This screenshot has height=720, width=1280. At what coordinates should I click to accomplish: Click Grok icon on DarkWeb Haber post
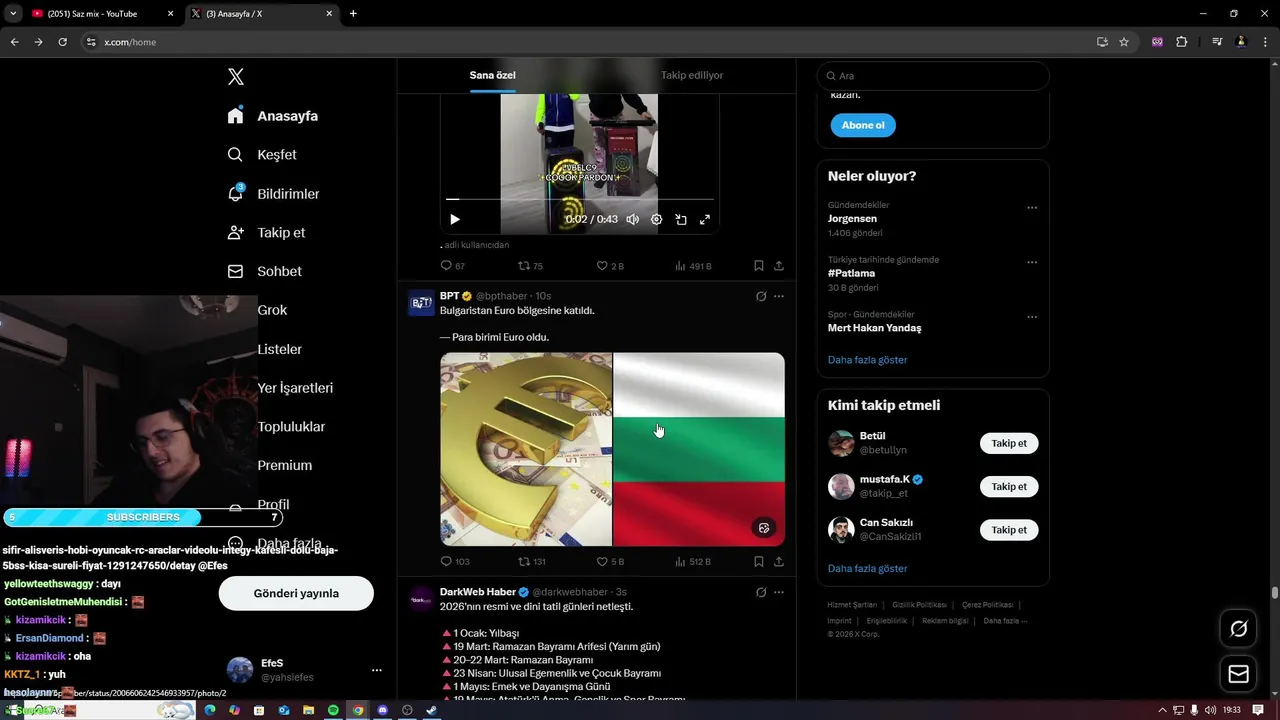tap(761, 592)
